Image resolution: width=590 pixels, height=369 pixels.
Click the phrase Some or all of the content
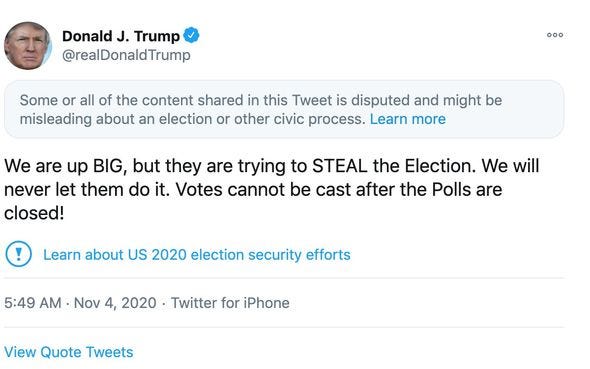(x=107, y=100)
